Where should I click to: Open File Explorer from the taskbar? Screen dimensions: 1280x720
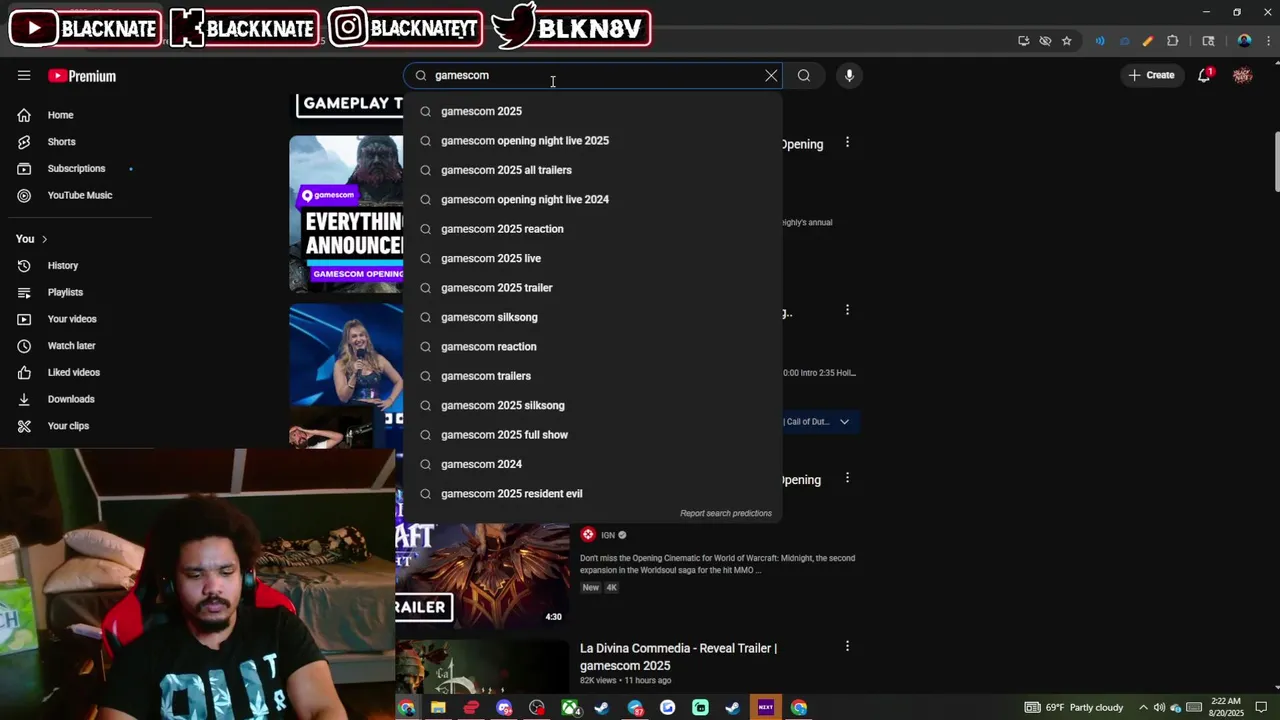coord(438,708)
